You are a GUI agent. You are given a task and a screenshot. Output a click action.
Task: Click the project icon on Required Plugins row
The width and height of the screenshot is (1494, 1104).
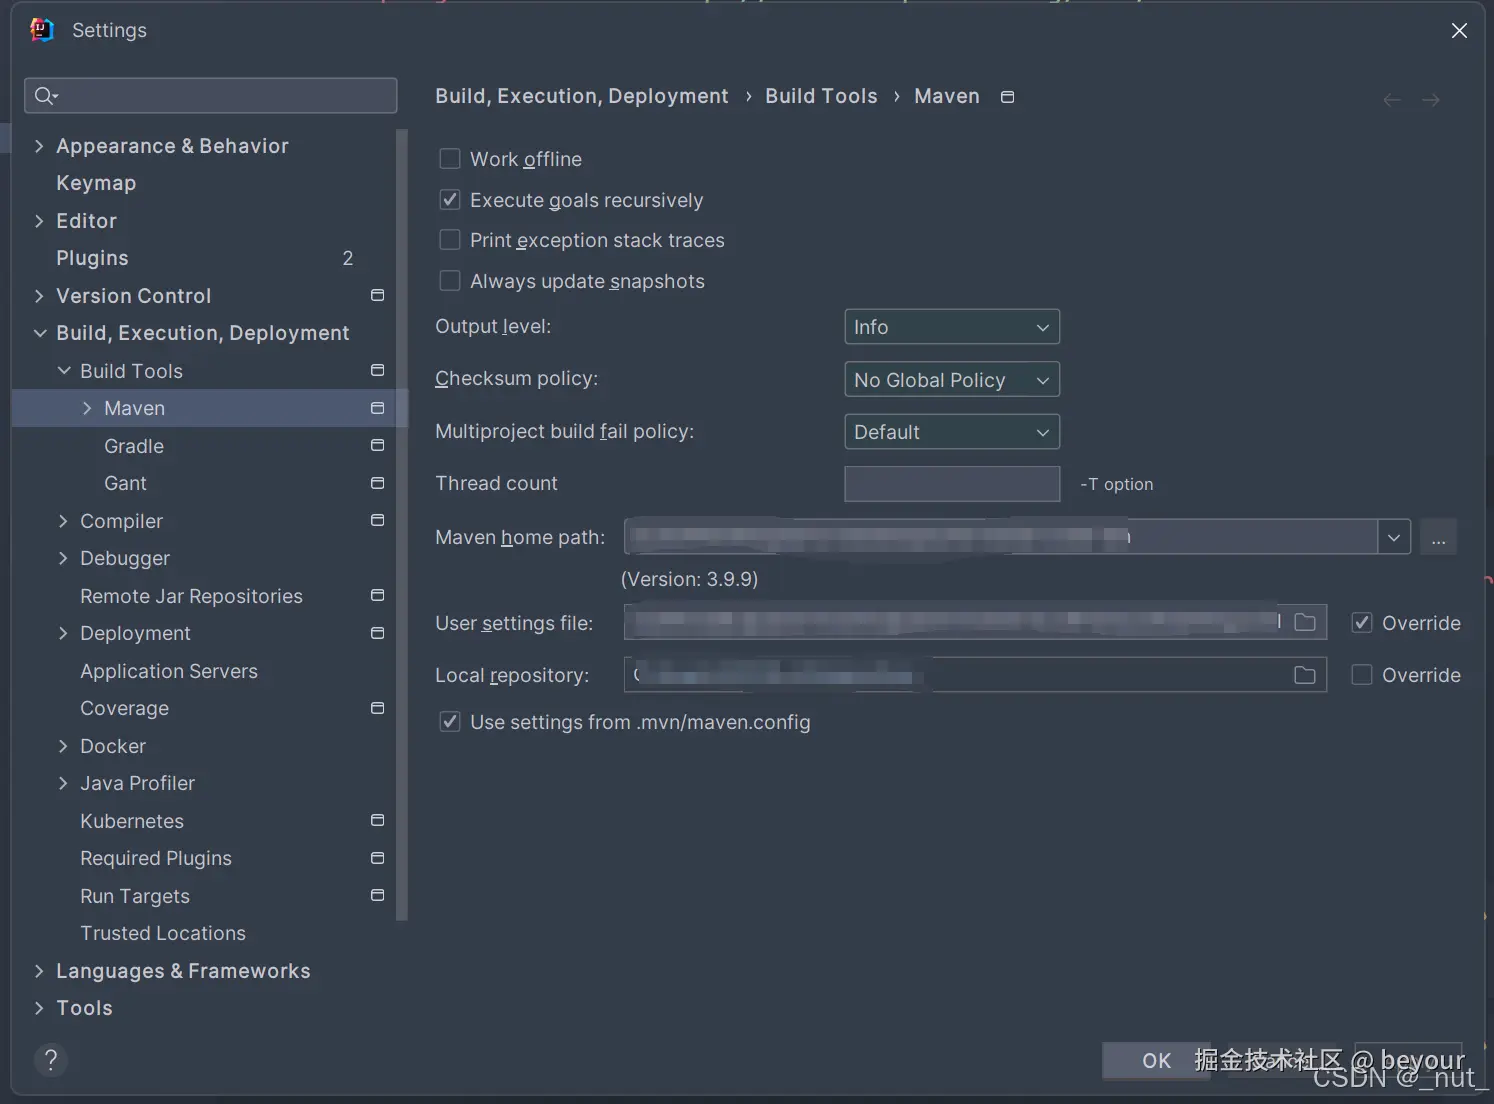click(x=377, y=858)
